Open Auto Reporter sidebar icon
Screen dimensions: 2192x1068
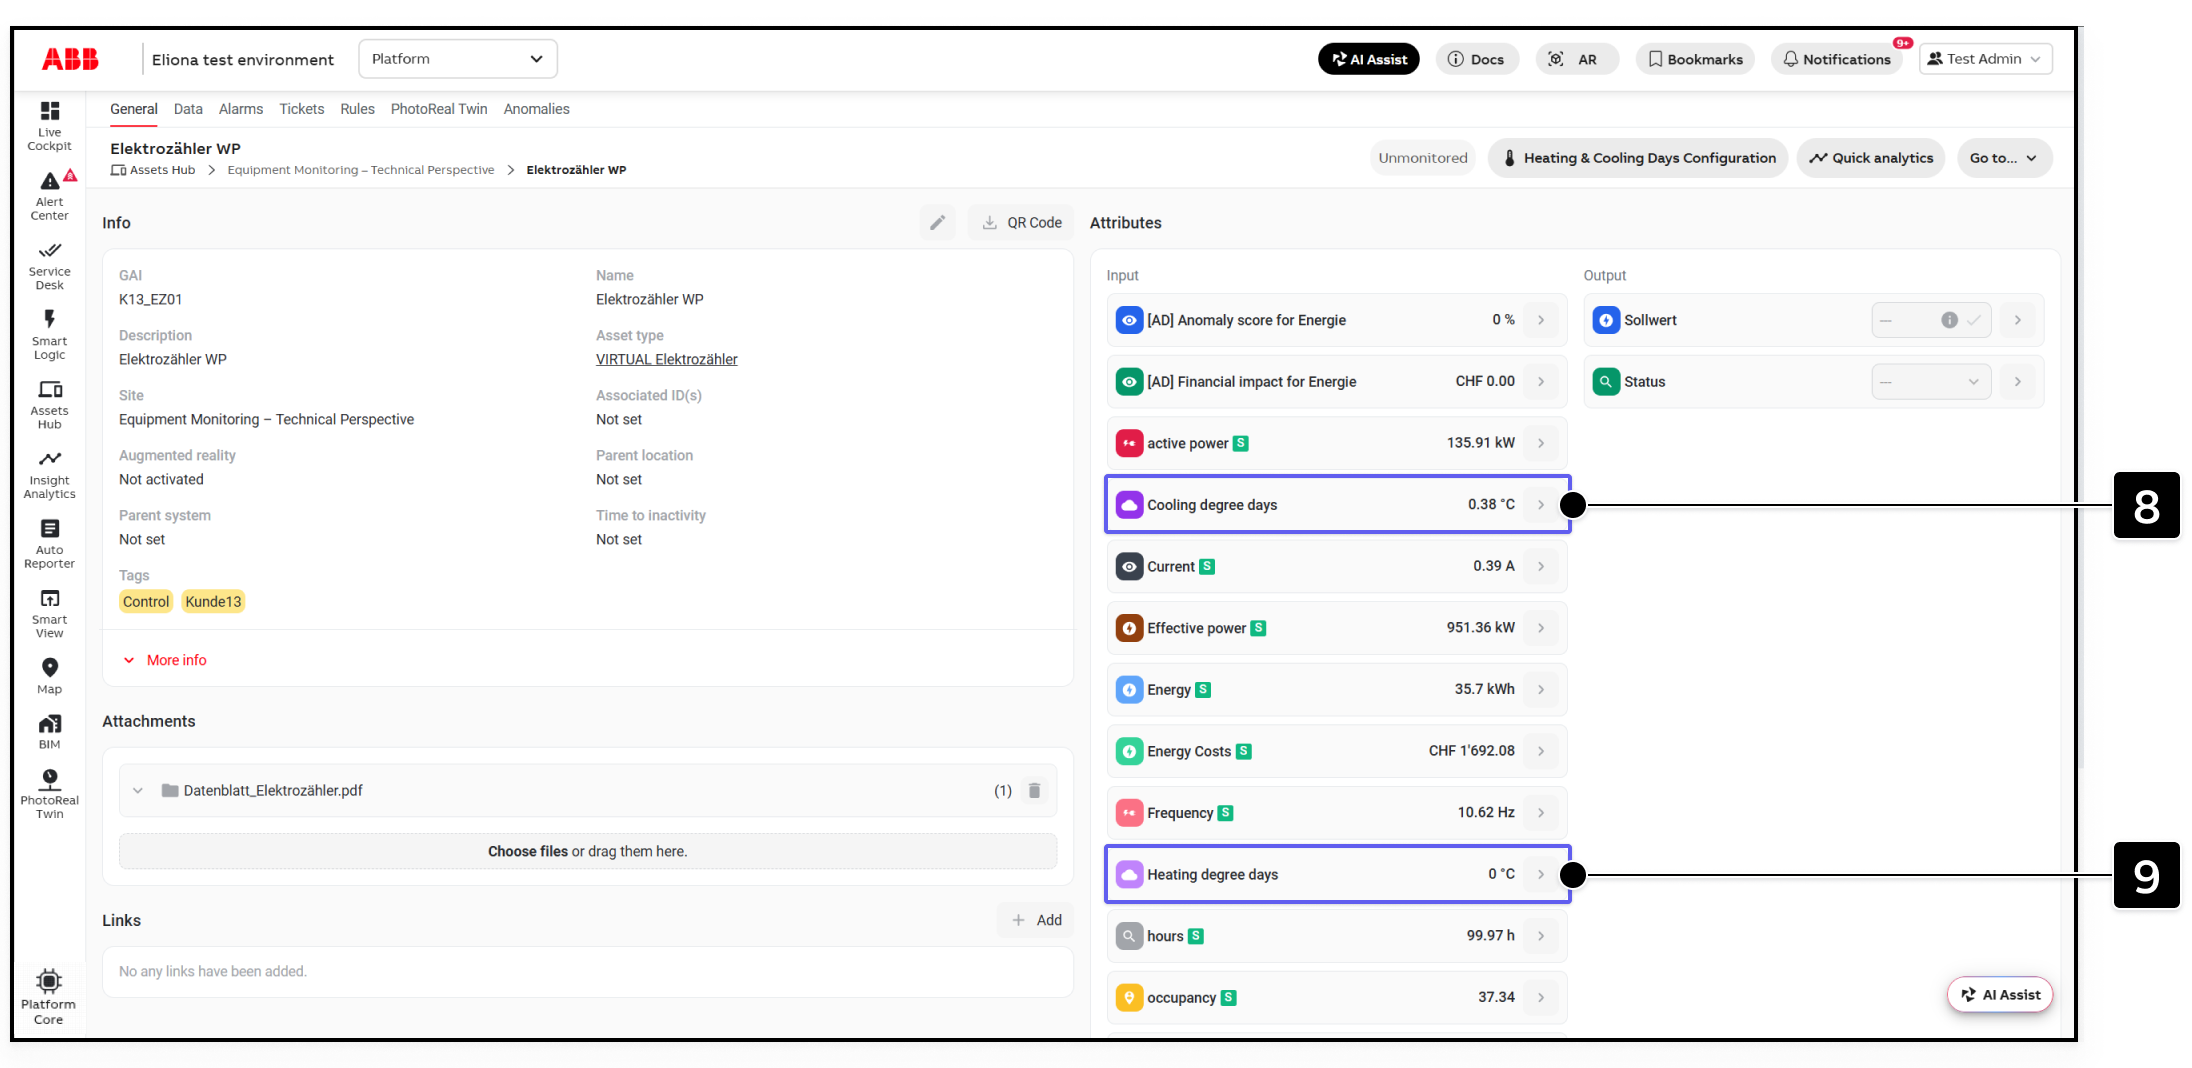tap(49, 543)
